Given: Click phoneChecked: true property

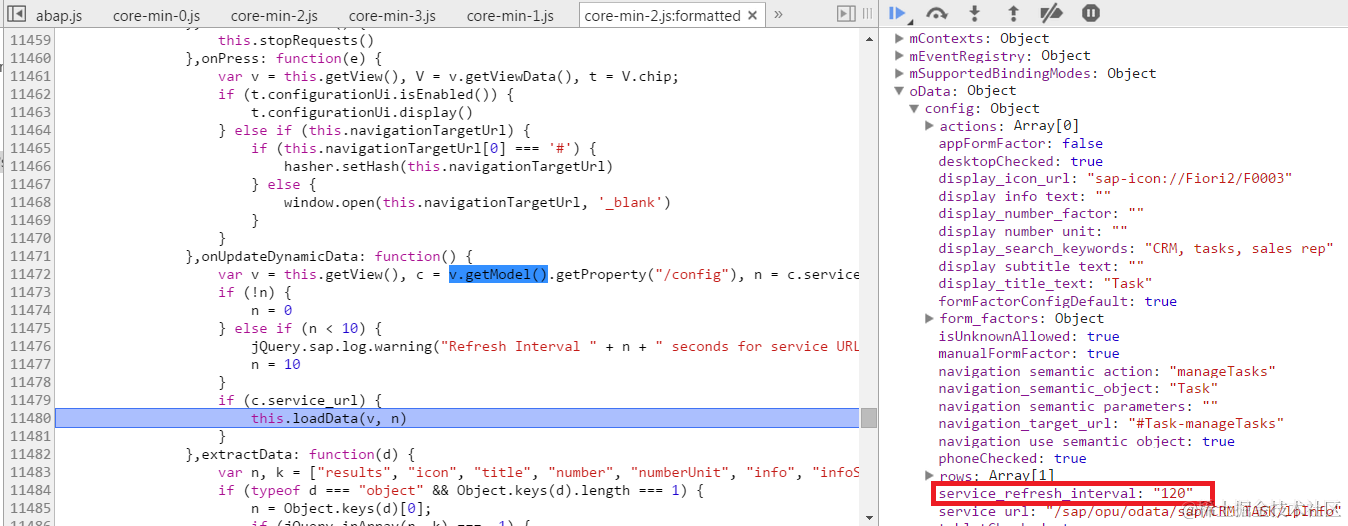Looking at the screenshot, I should pyautogui.click(x=1012, y=458).
